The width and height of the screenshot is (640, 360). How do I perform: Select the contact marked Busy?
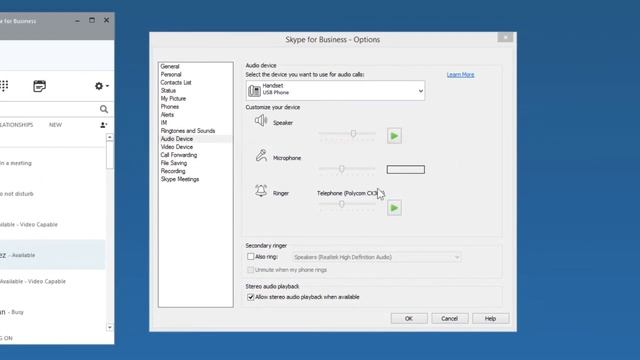(53, 312)
